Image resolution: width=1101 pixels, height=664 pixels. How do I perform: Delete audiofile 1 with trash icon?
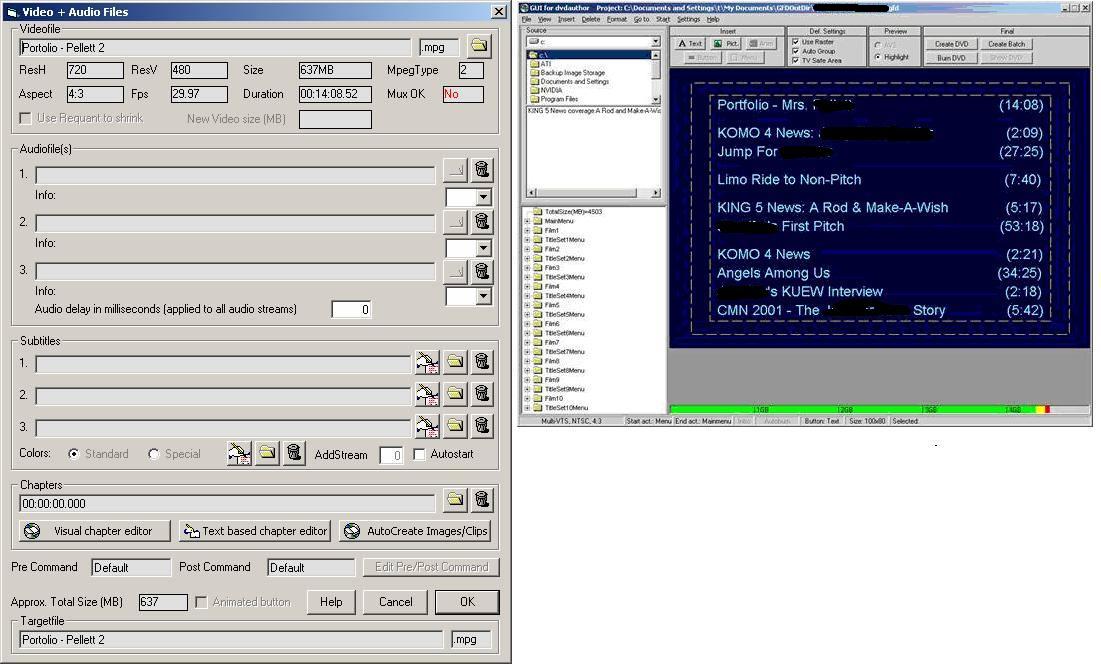coord(482,170)
